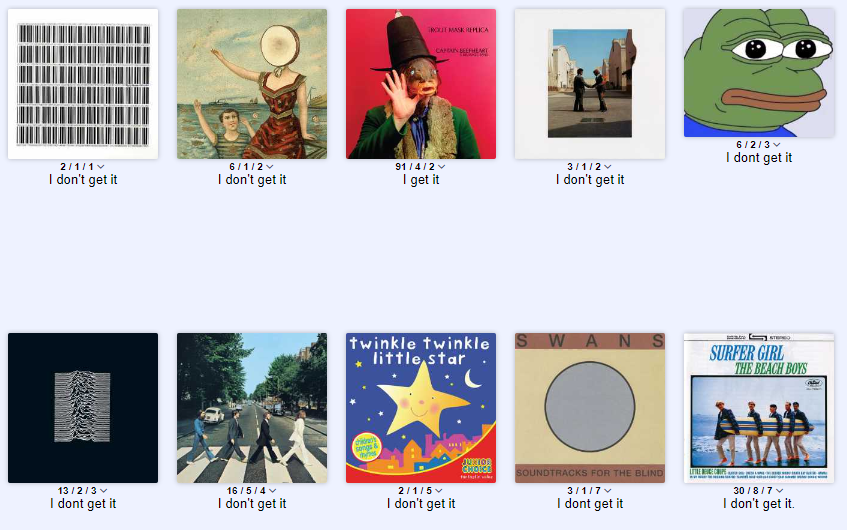
Task: Open the Pepe frog image thumbnail
Action: pos(759,73)
